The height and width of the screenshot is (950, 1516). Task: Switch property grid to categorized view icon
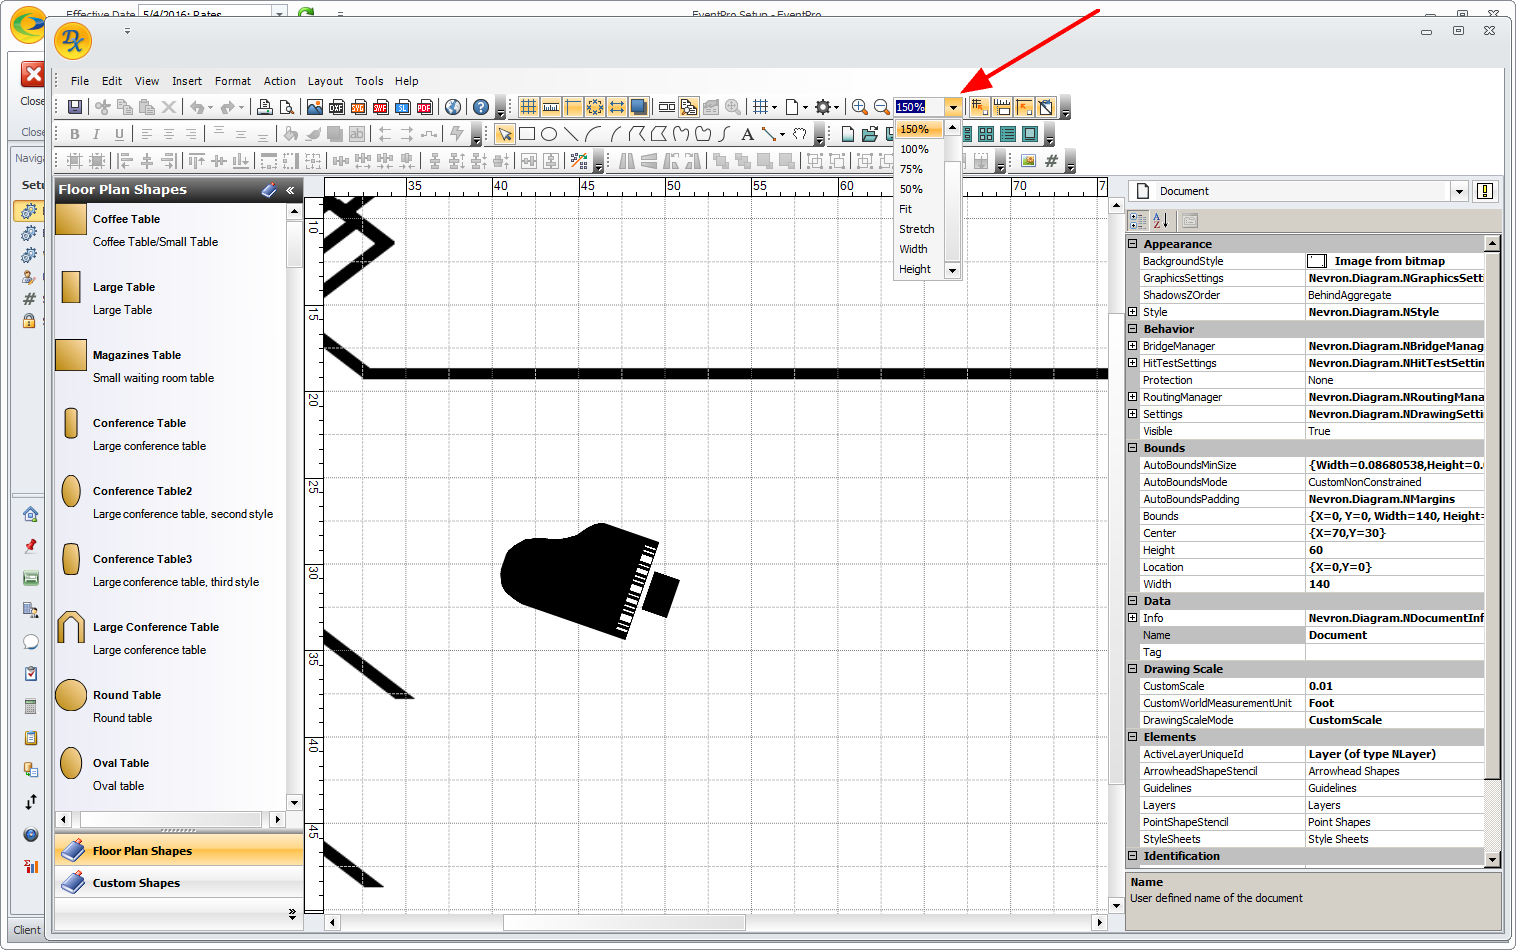click(x=1139, y=221)
